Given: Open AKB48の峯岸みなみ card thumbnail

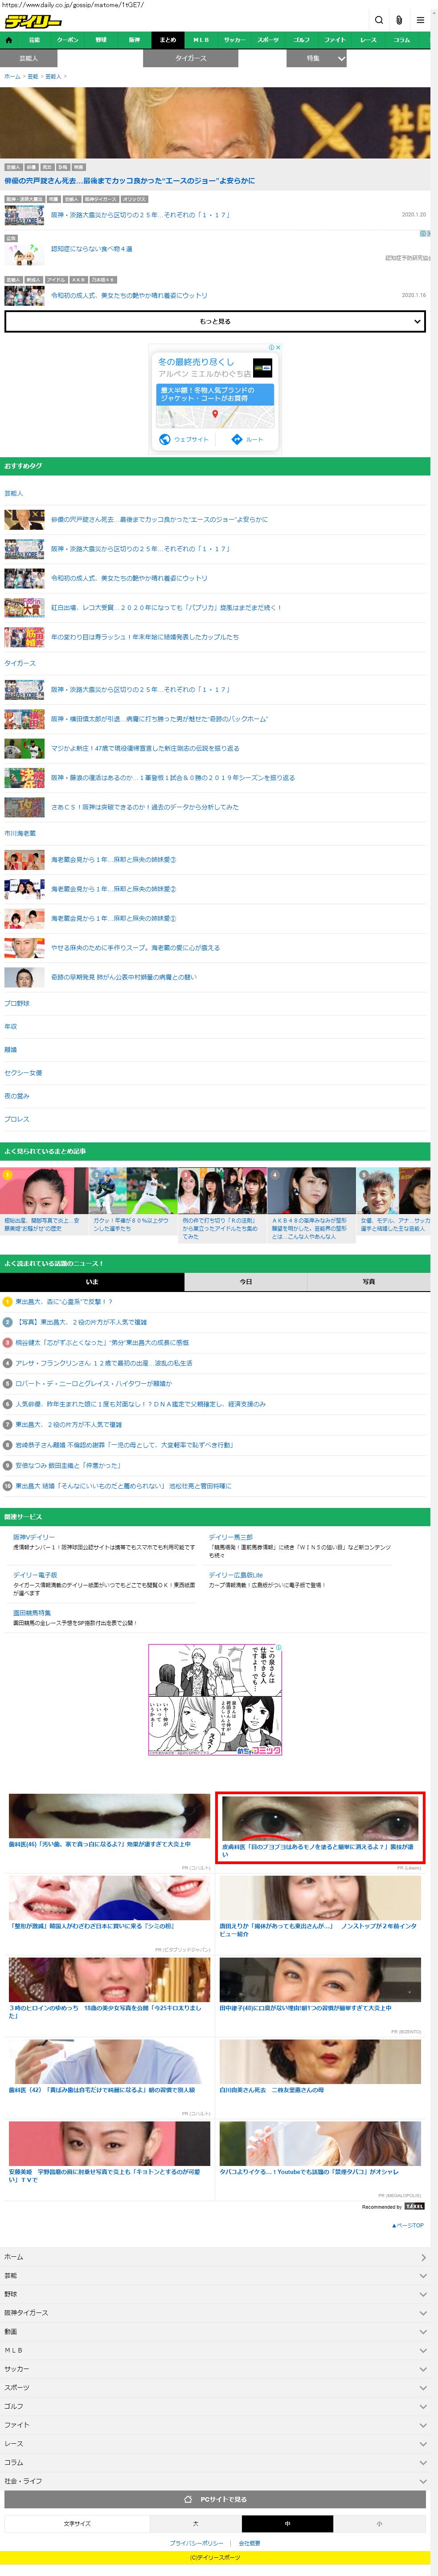Looking at the screenshot, I should (x=312, y=1191).
